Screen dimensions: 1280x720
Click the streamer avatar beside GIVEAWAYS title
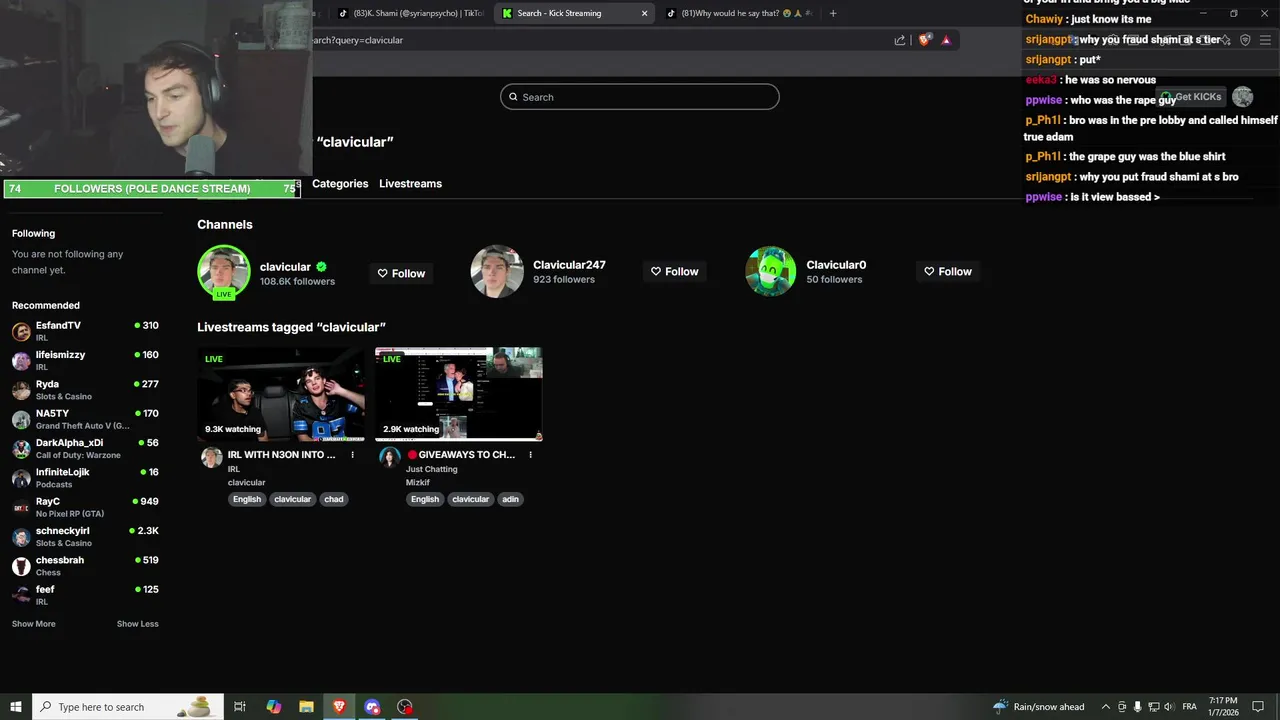coord(389,458)
